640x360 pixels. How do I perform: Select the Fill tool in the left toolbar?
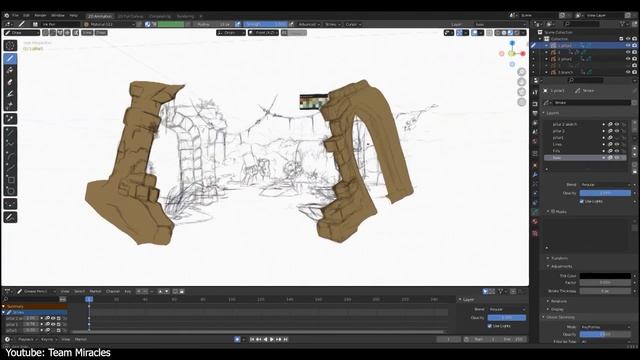[10, 70]
